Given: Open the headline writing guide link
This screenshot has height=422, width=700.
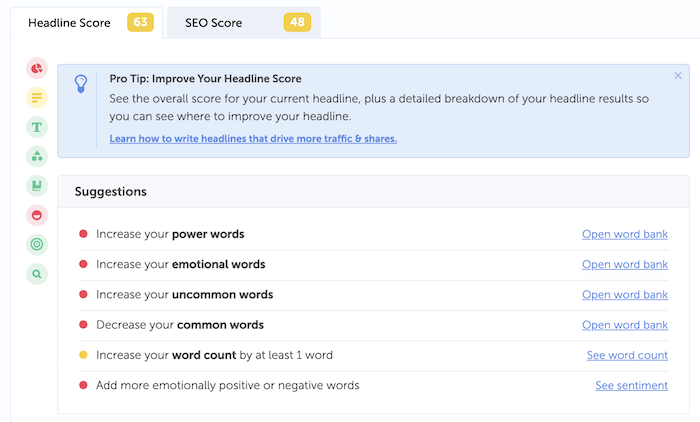Looking at the screenshot, I should coord(253,139).
